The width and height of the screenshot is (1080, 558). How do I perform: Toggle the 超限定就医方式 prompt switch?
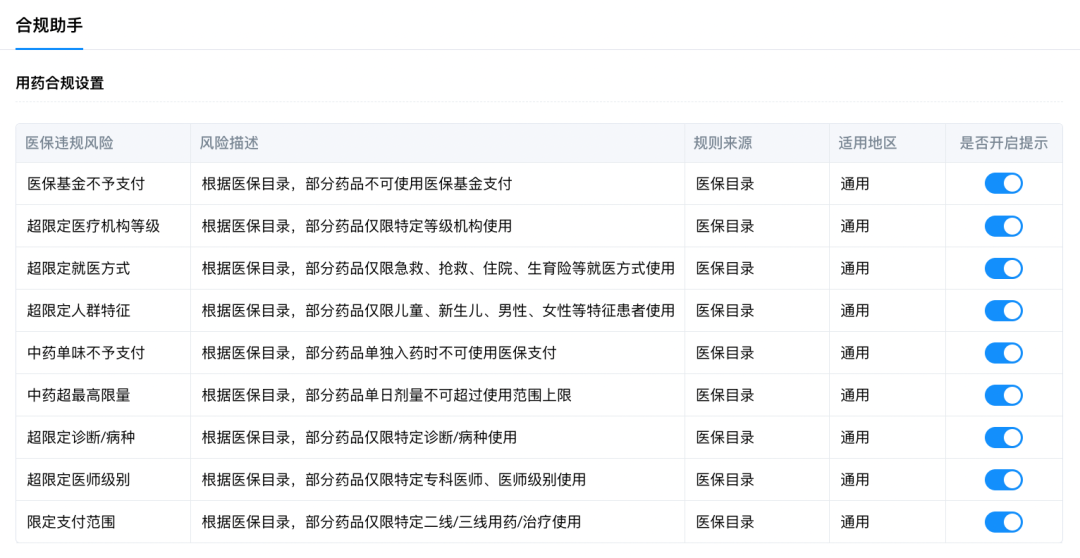1003,268
